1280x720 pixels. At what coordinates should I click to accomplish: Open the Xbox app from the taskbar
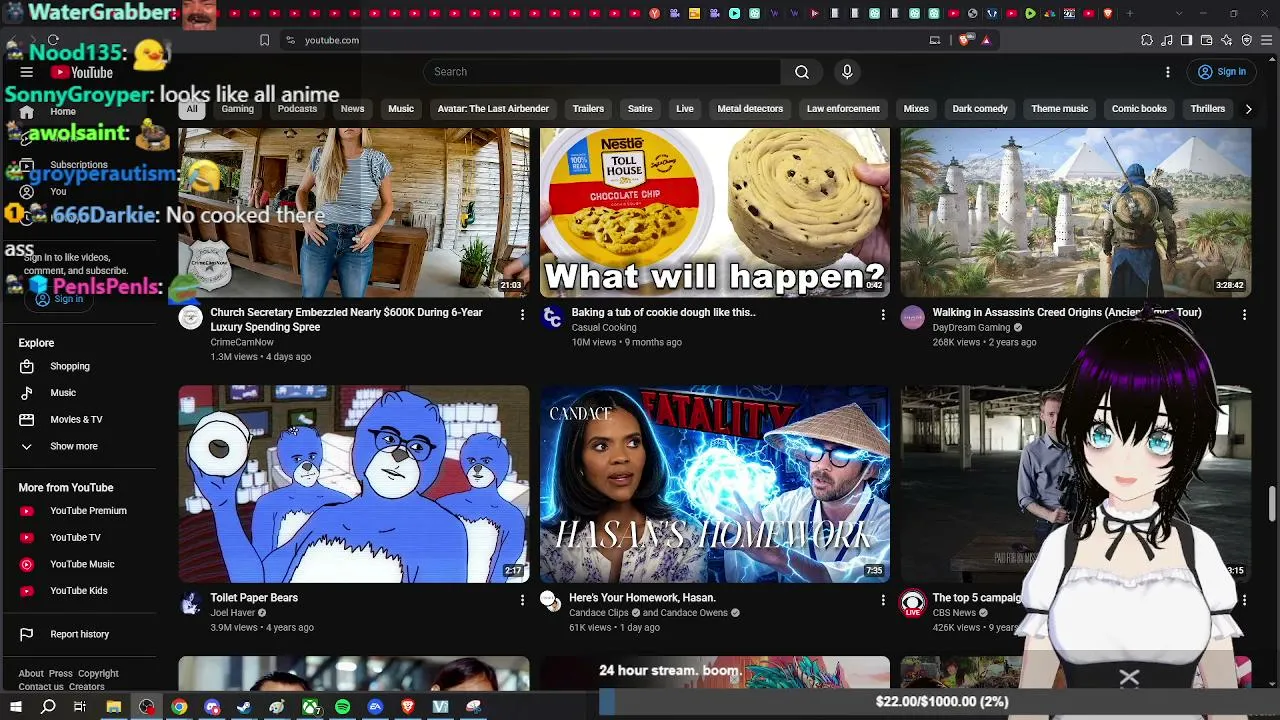pos(310,707)
